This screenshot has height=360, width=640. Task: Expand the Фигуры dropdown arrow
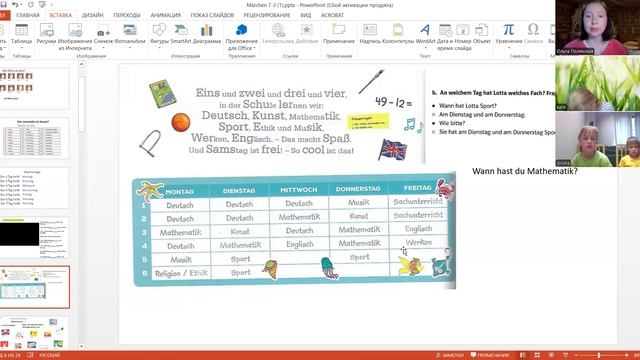pyautogui.click(x=159, y=48)
